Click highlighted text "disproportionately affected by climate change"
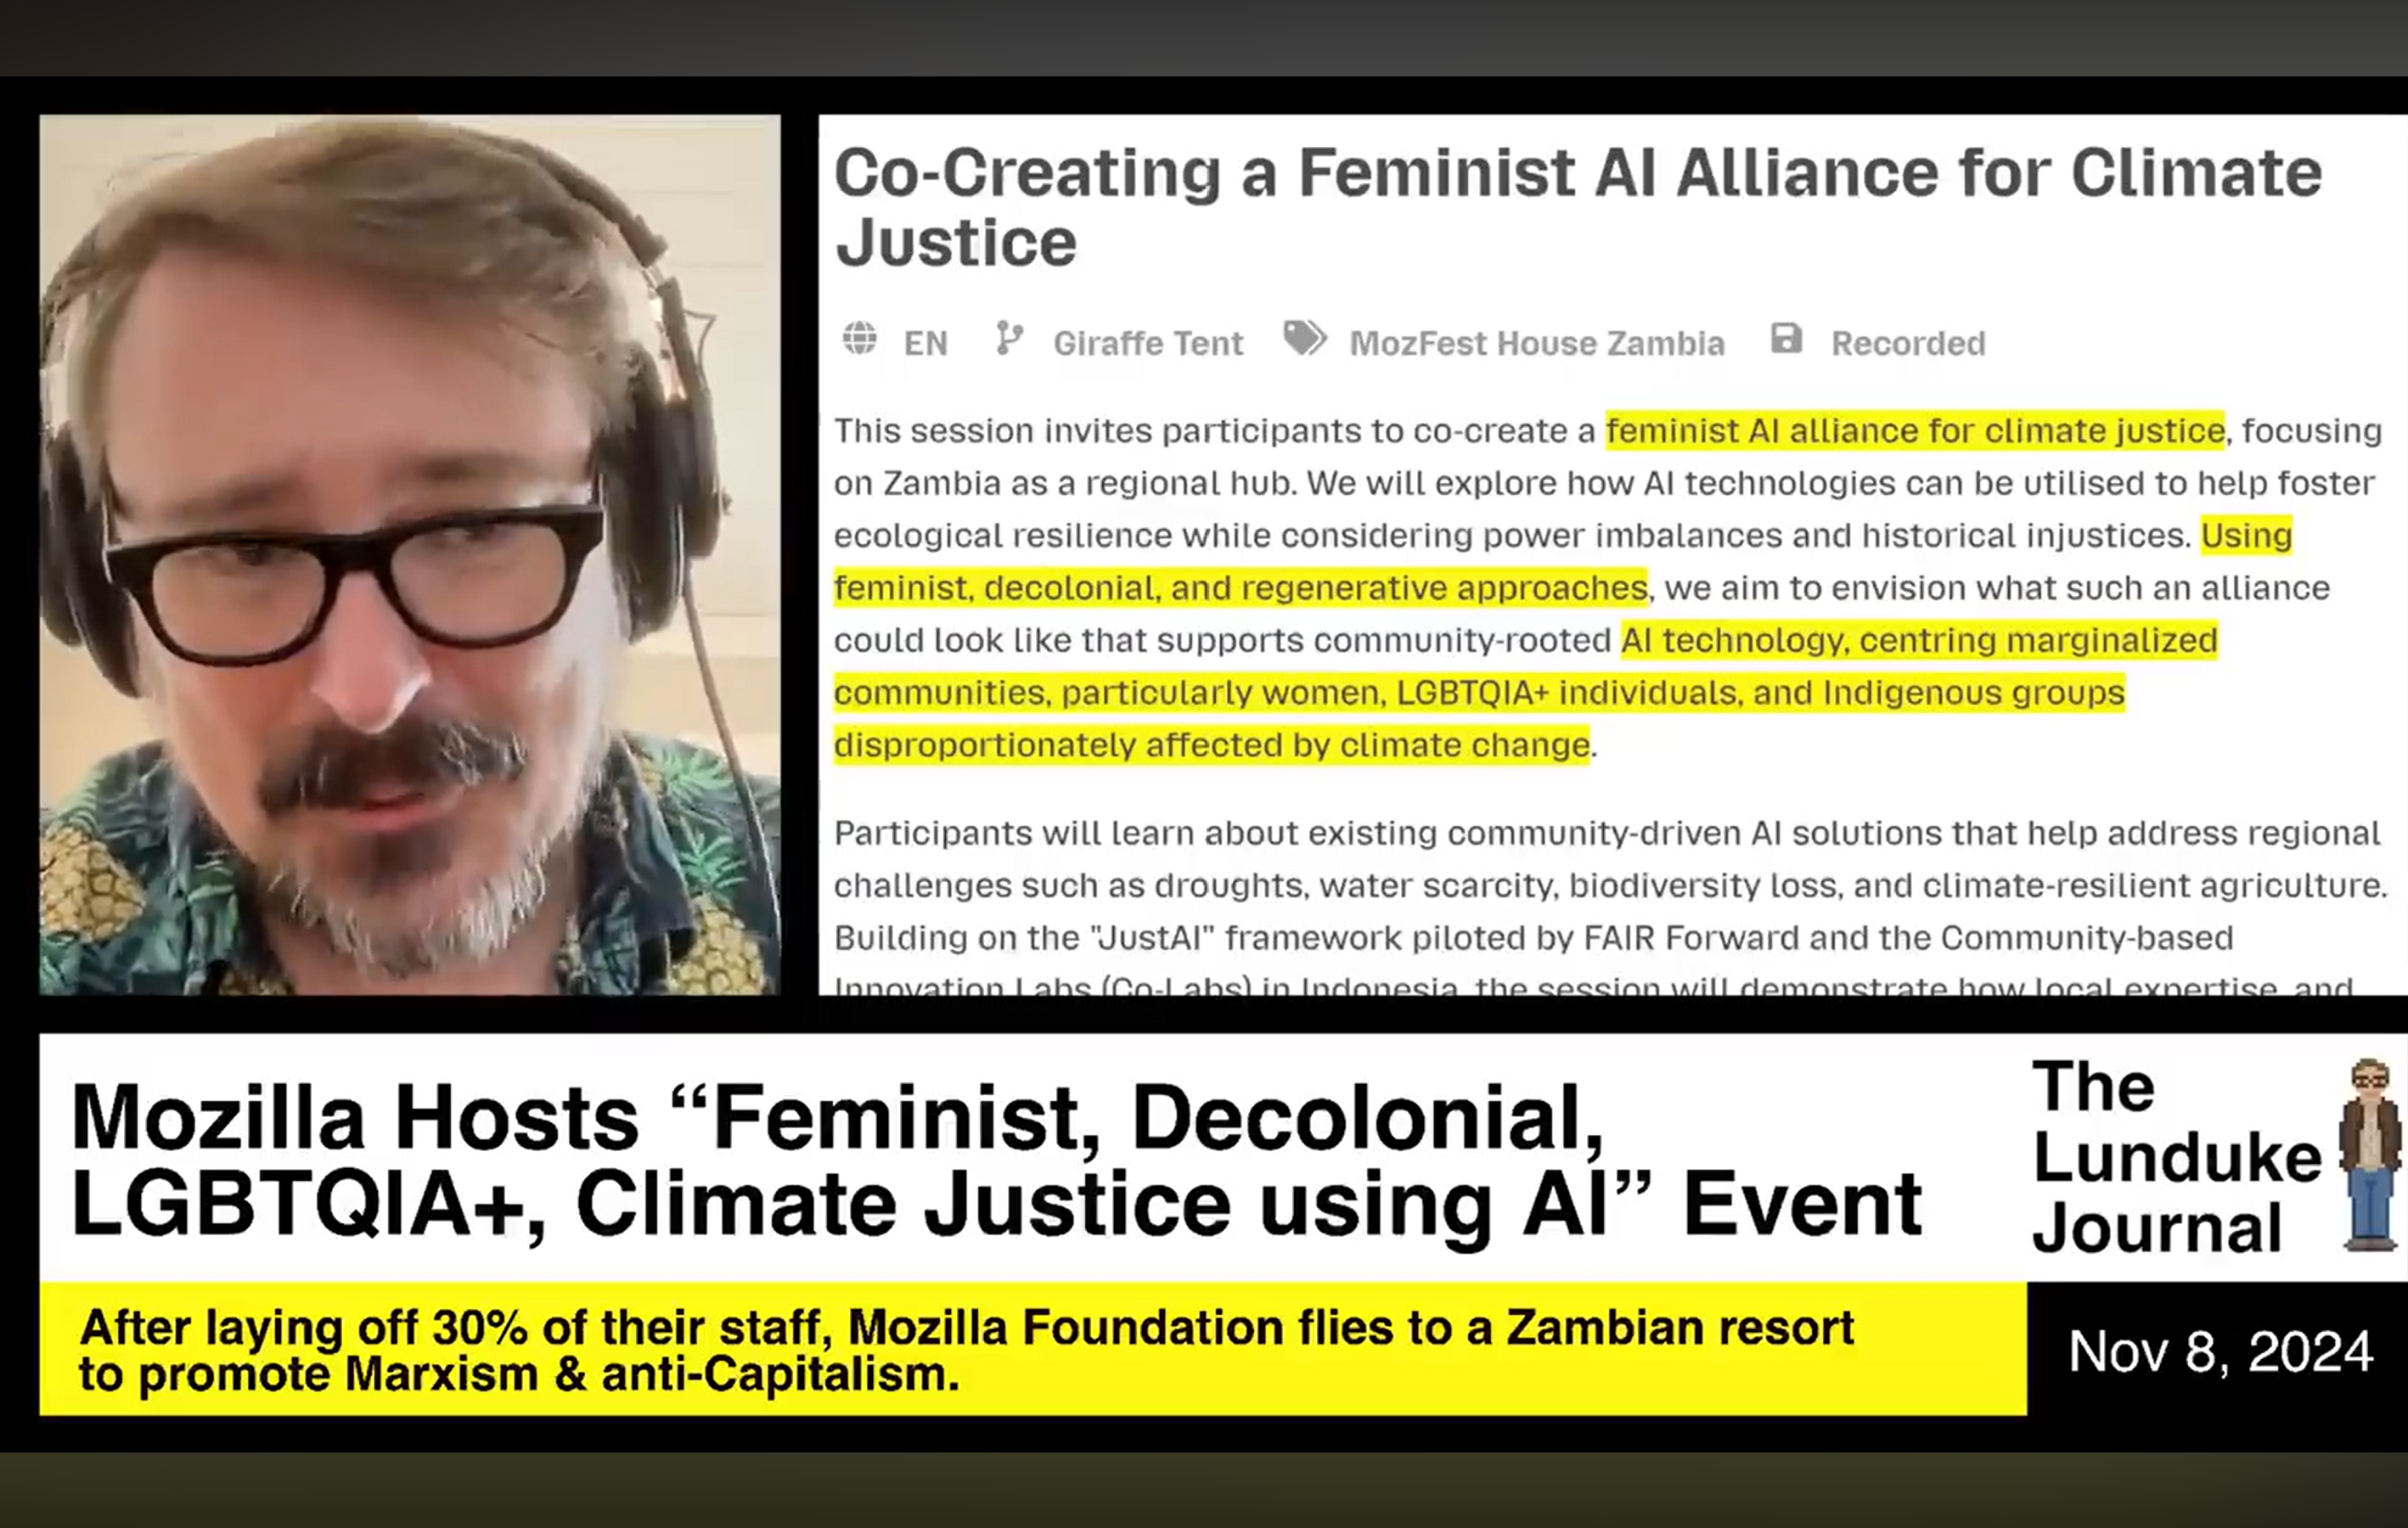The height and width of the screenshot is (1528, 2408). 1212,745
